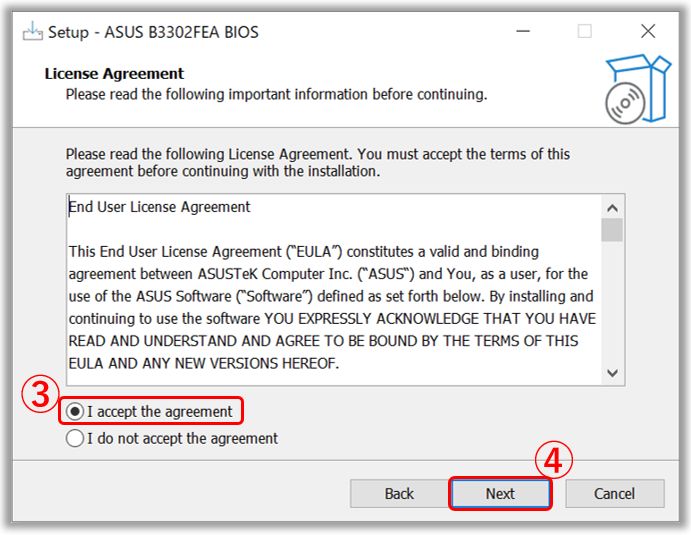Screen dimensions: 691x535
Task: Click the license scrollbar thumb
Action: point(612,230)
